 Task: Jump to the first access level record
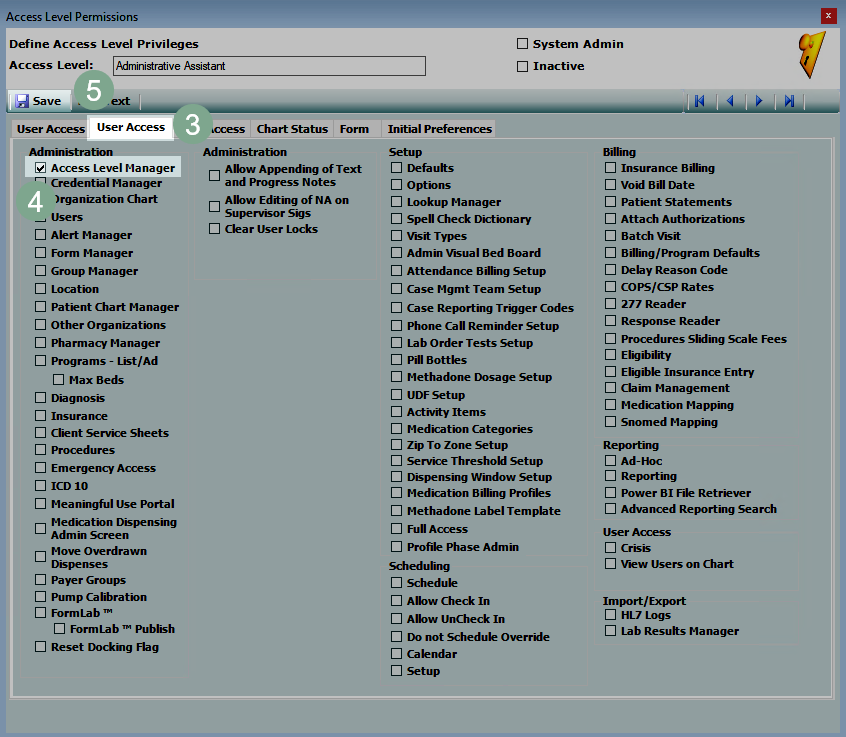point(700,101)
